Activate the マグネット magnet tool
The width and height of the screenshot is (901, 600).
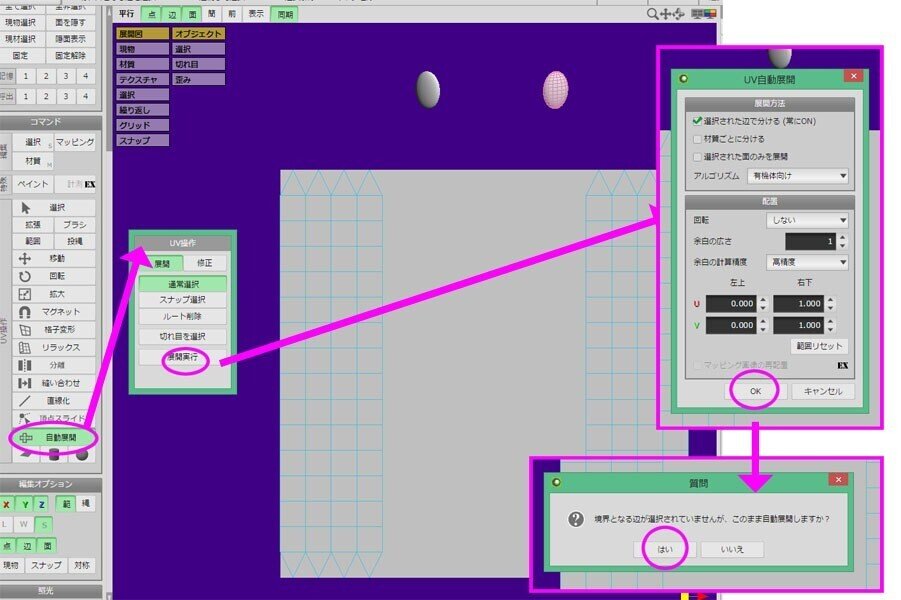coord(53,312)
